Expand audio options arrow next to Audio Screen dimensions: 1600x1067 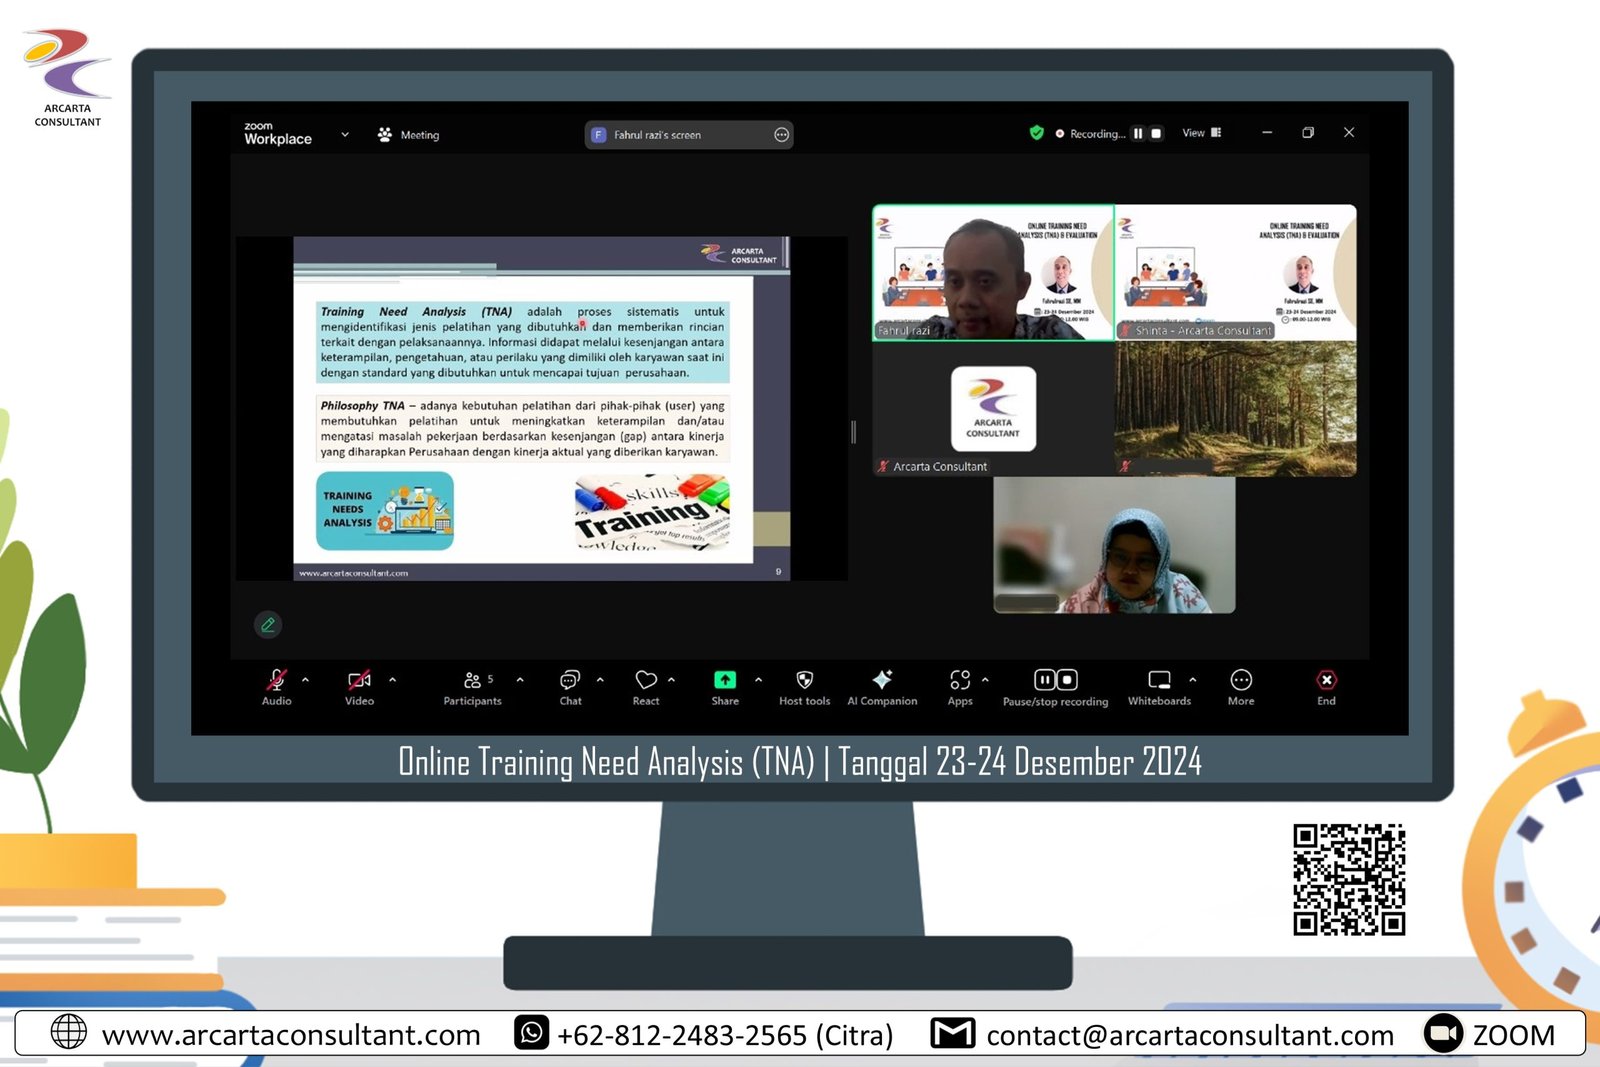click(305, 680)
